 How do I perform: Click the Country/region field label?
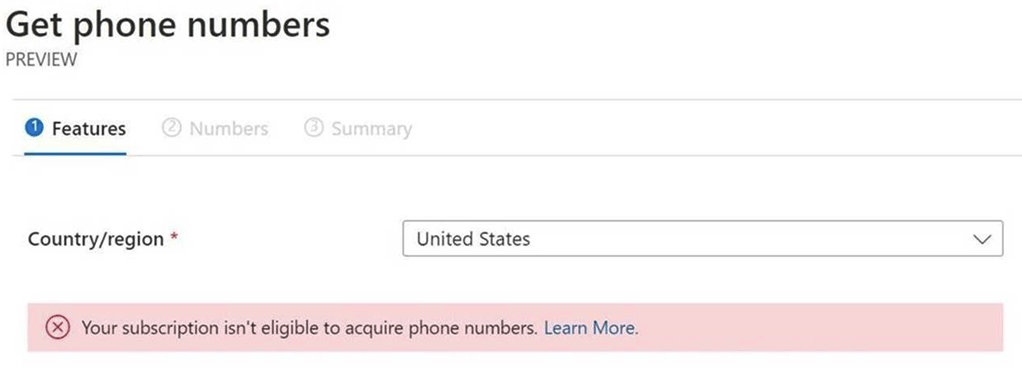point(96,239)
